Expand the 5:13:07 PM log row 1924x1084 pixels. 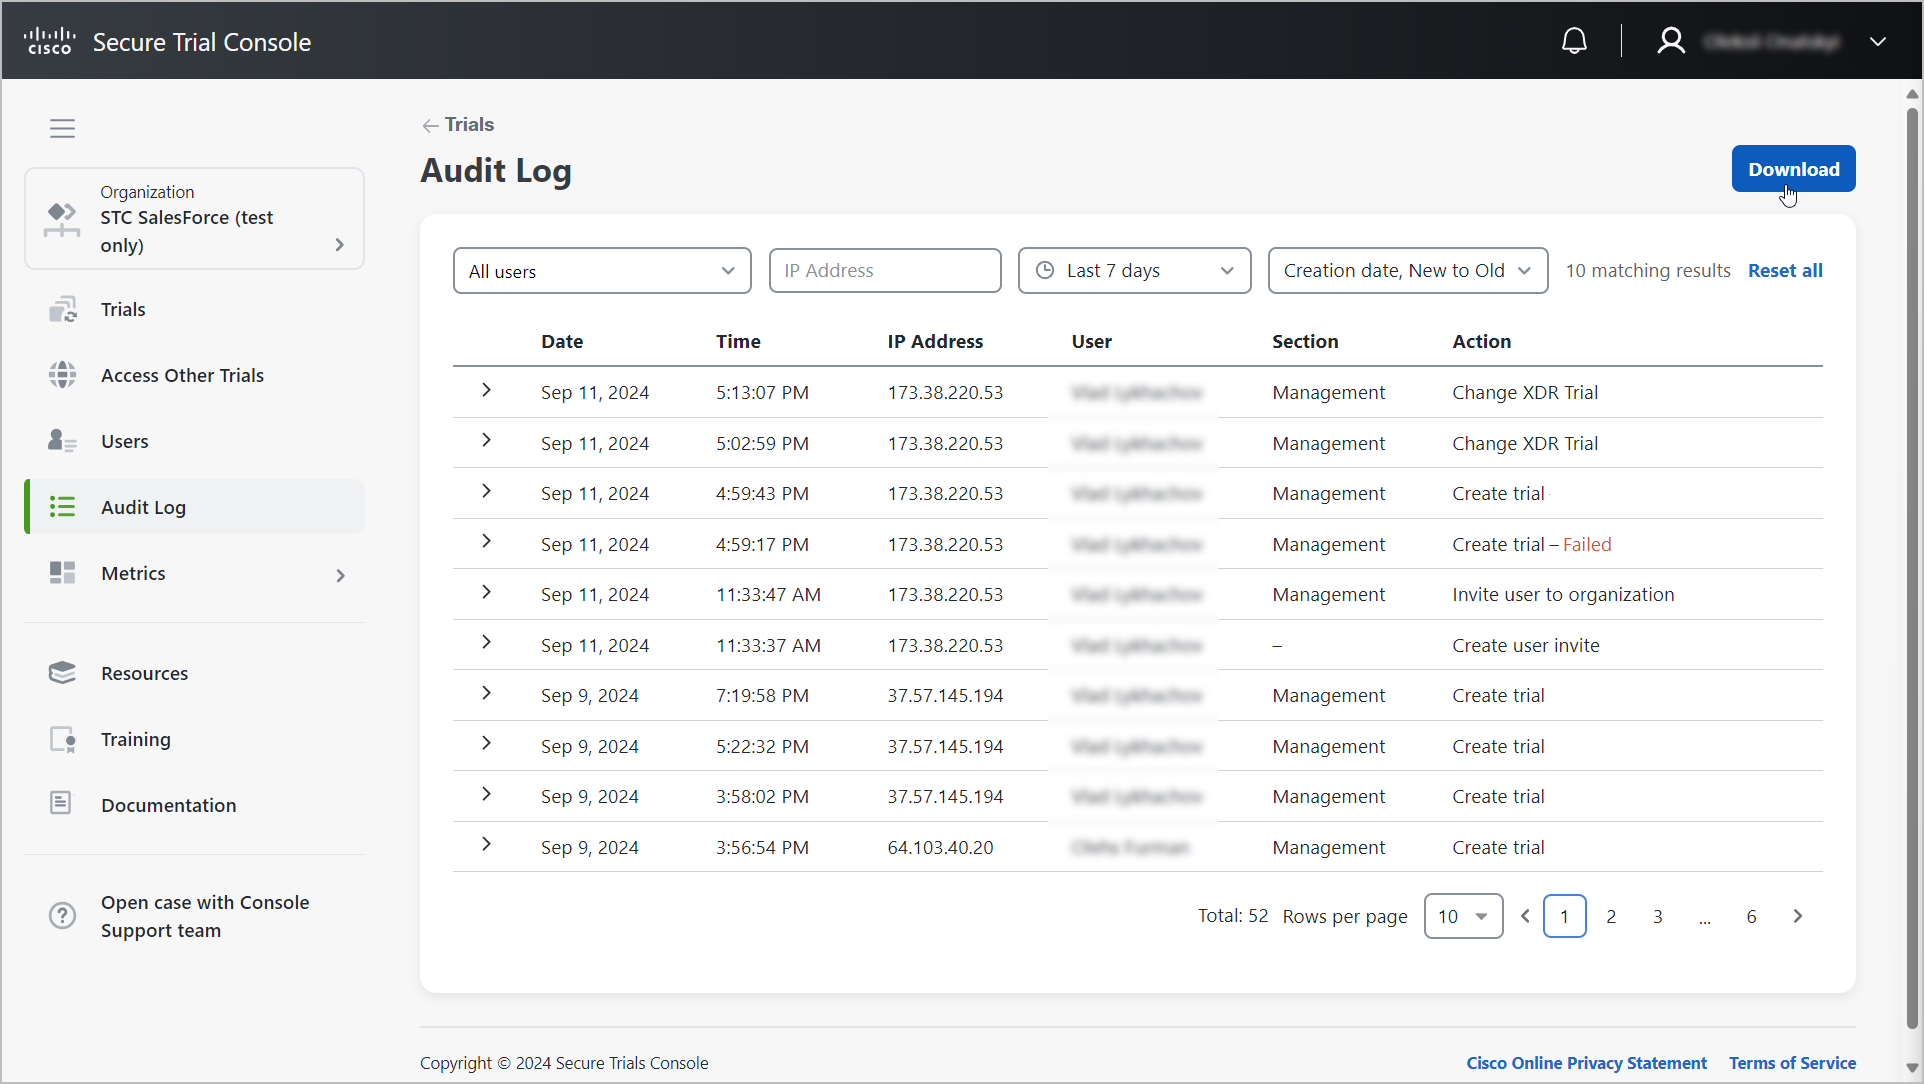coord(486,390)
